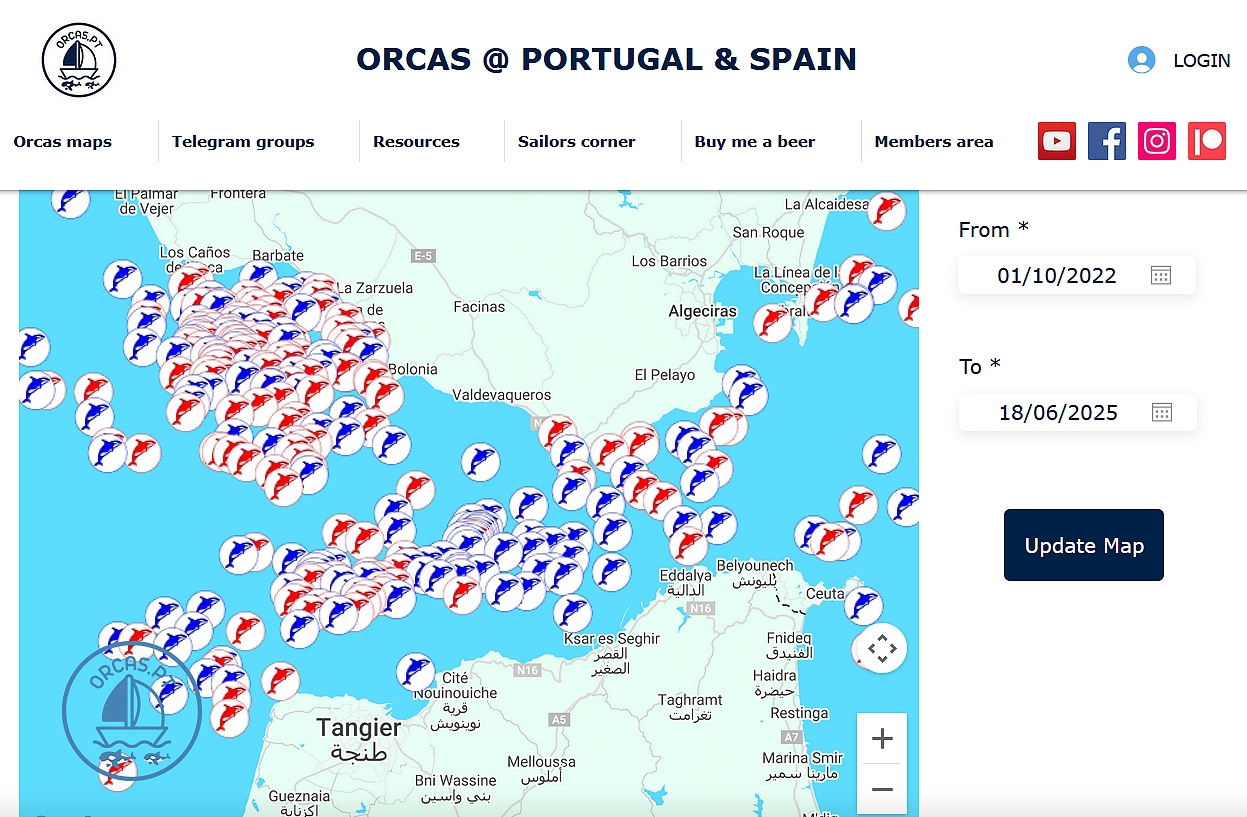Select the blue orca marker left of Los Caños

point(123,279)
